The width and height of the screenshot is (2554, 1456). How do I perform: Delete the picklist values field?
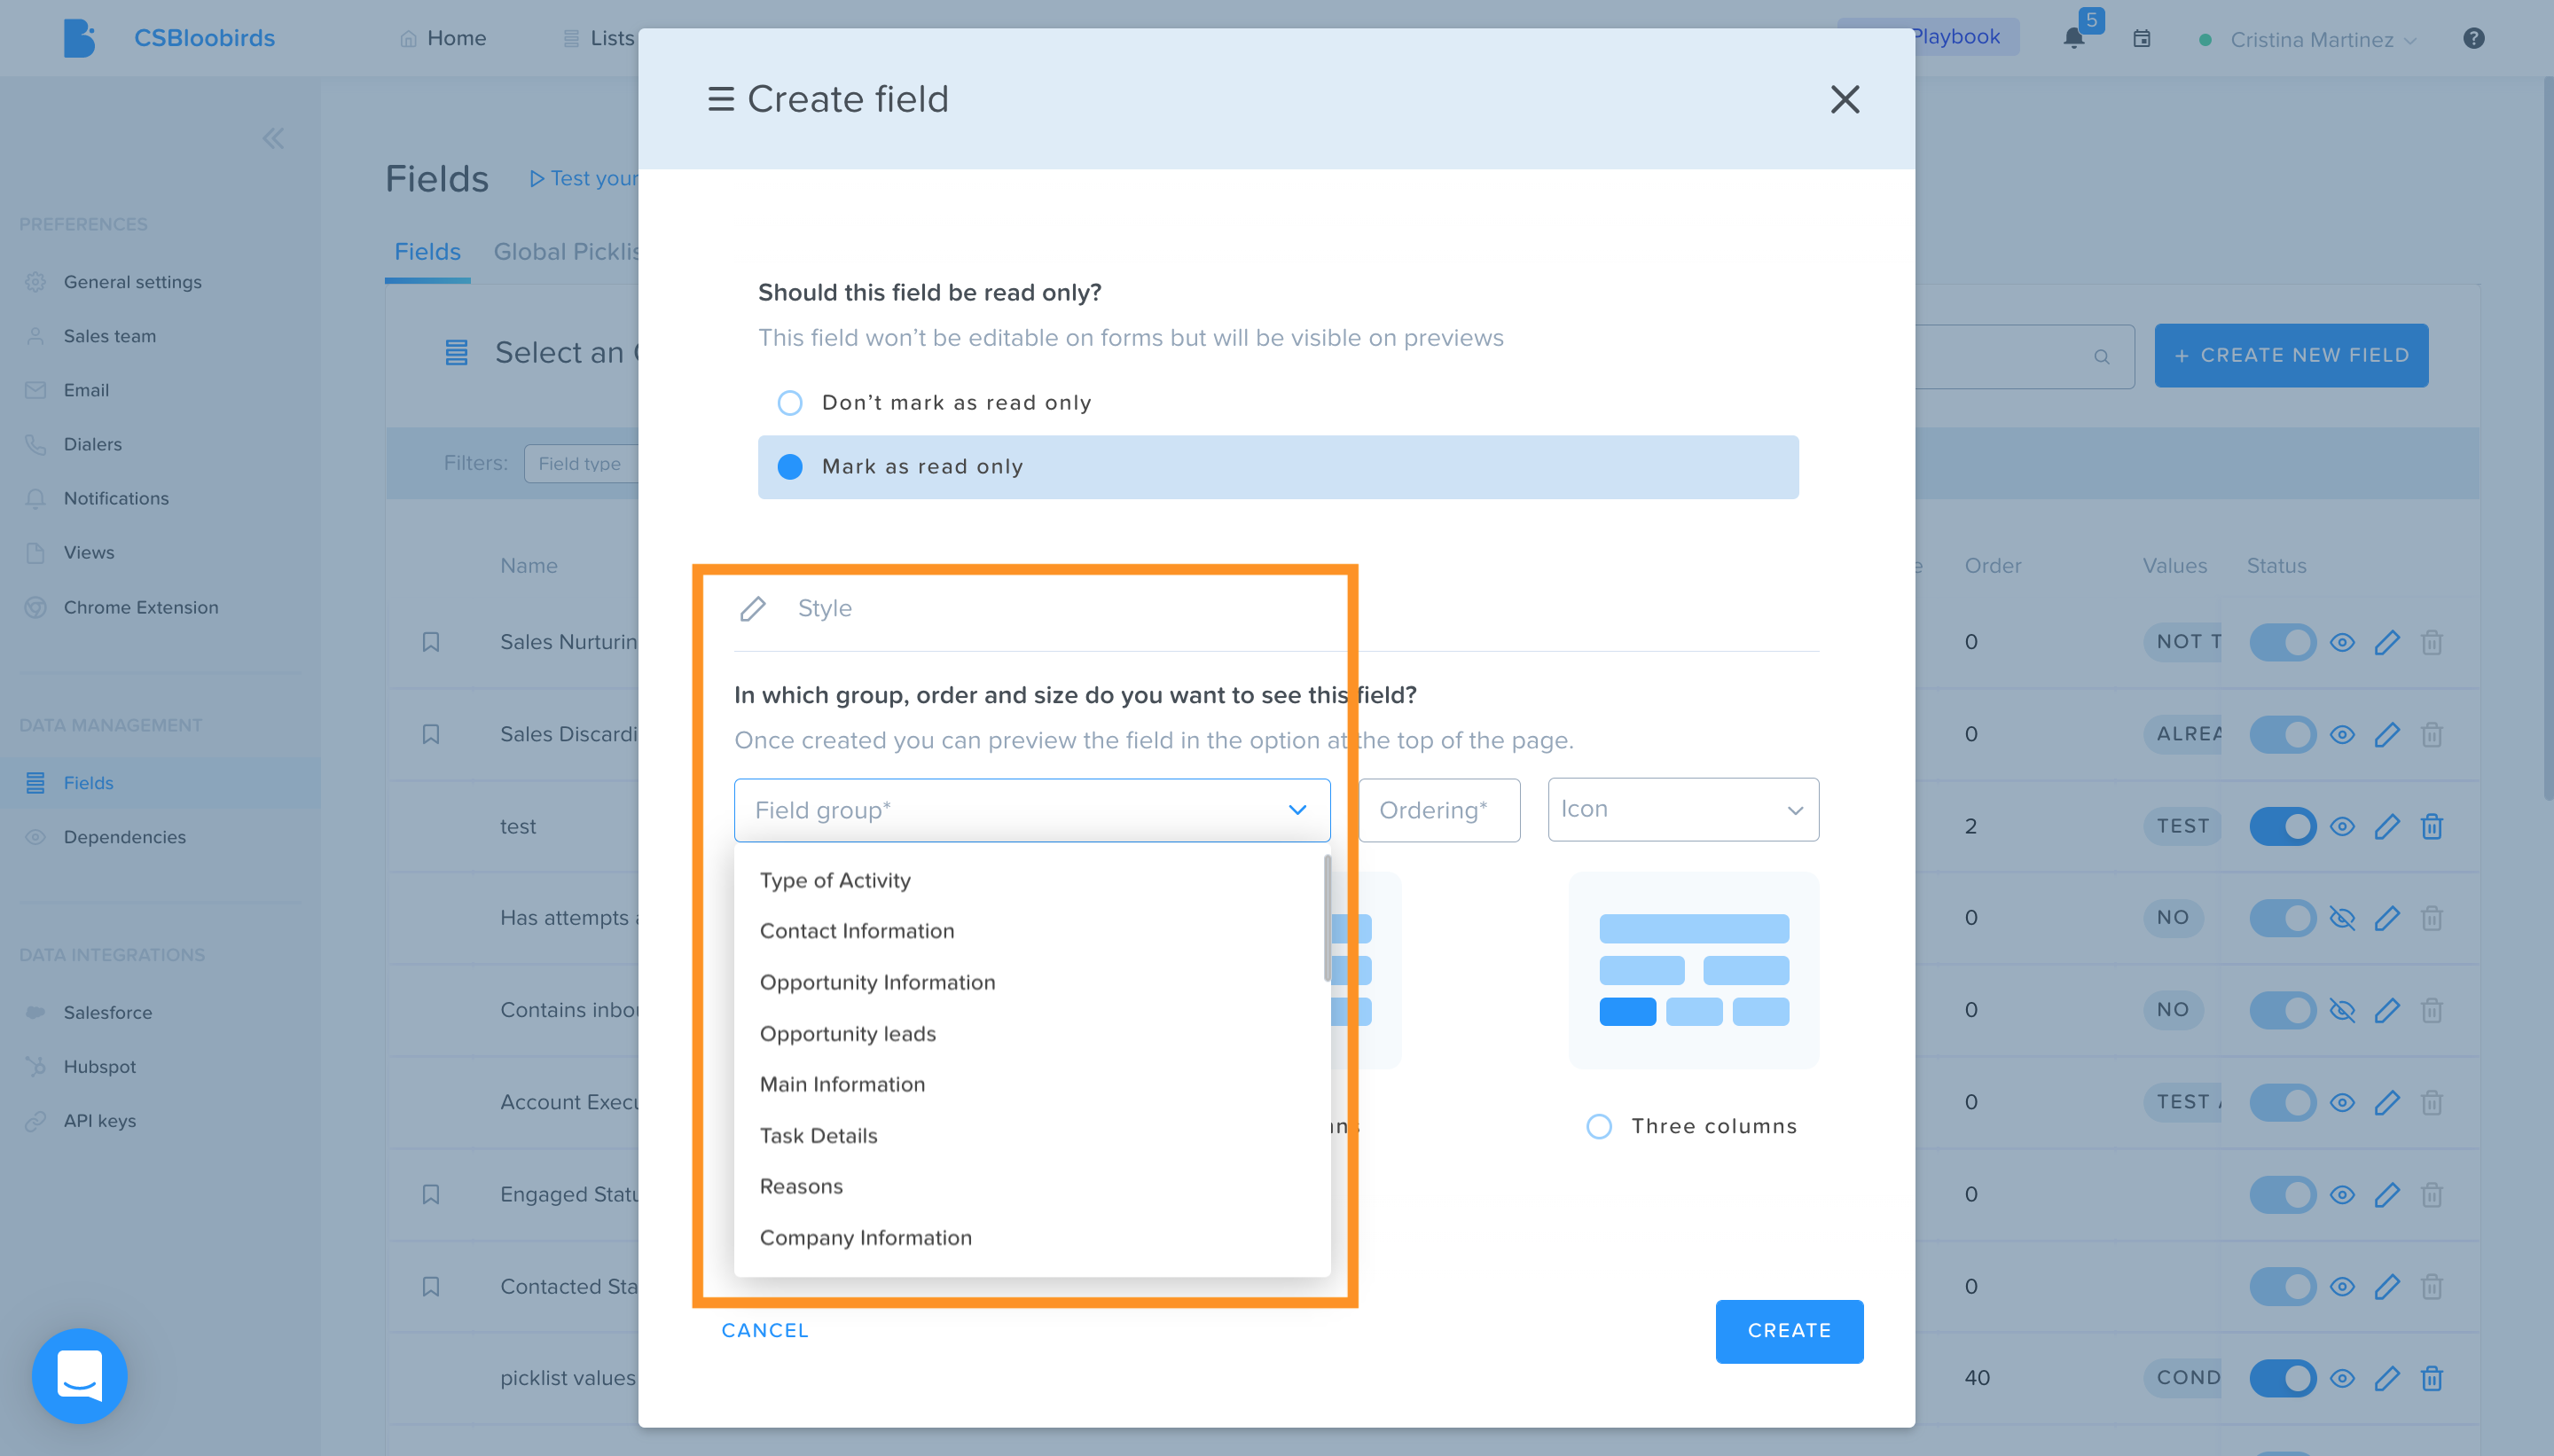(2432, 1378)
